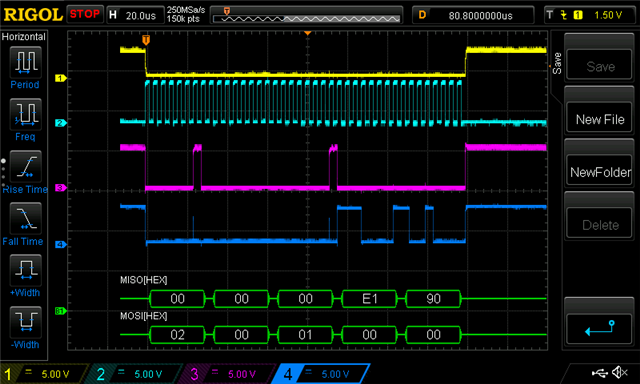
Task: Click the MOSI decoded byte 01
Action: [305, 335]
